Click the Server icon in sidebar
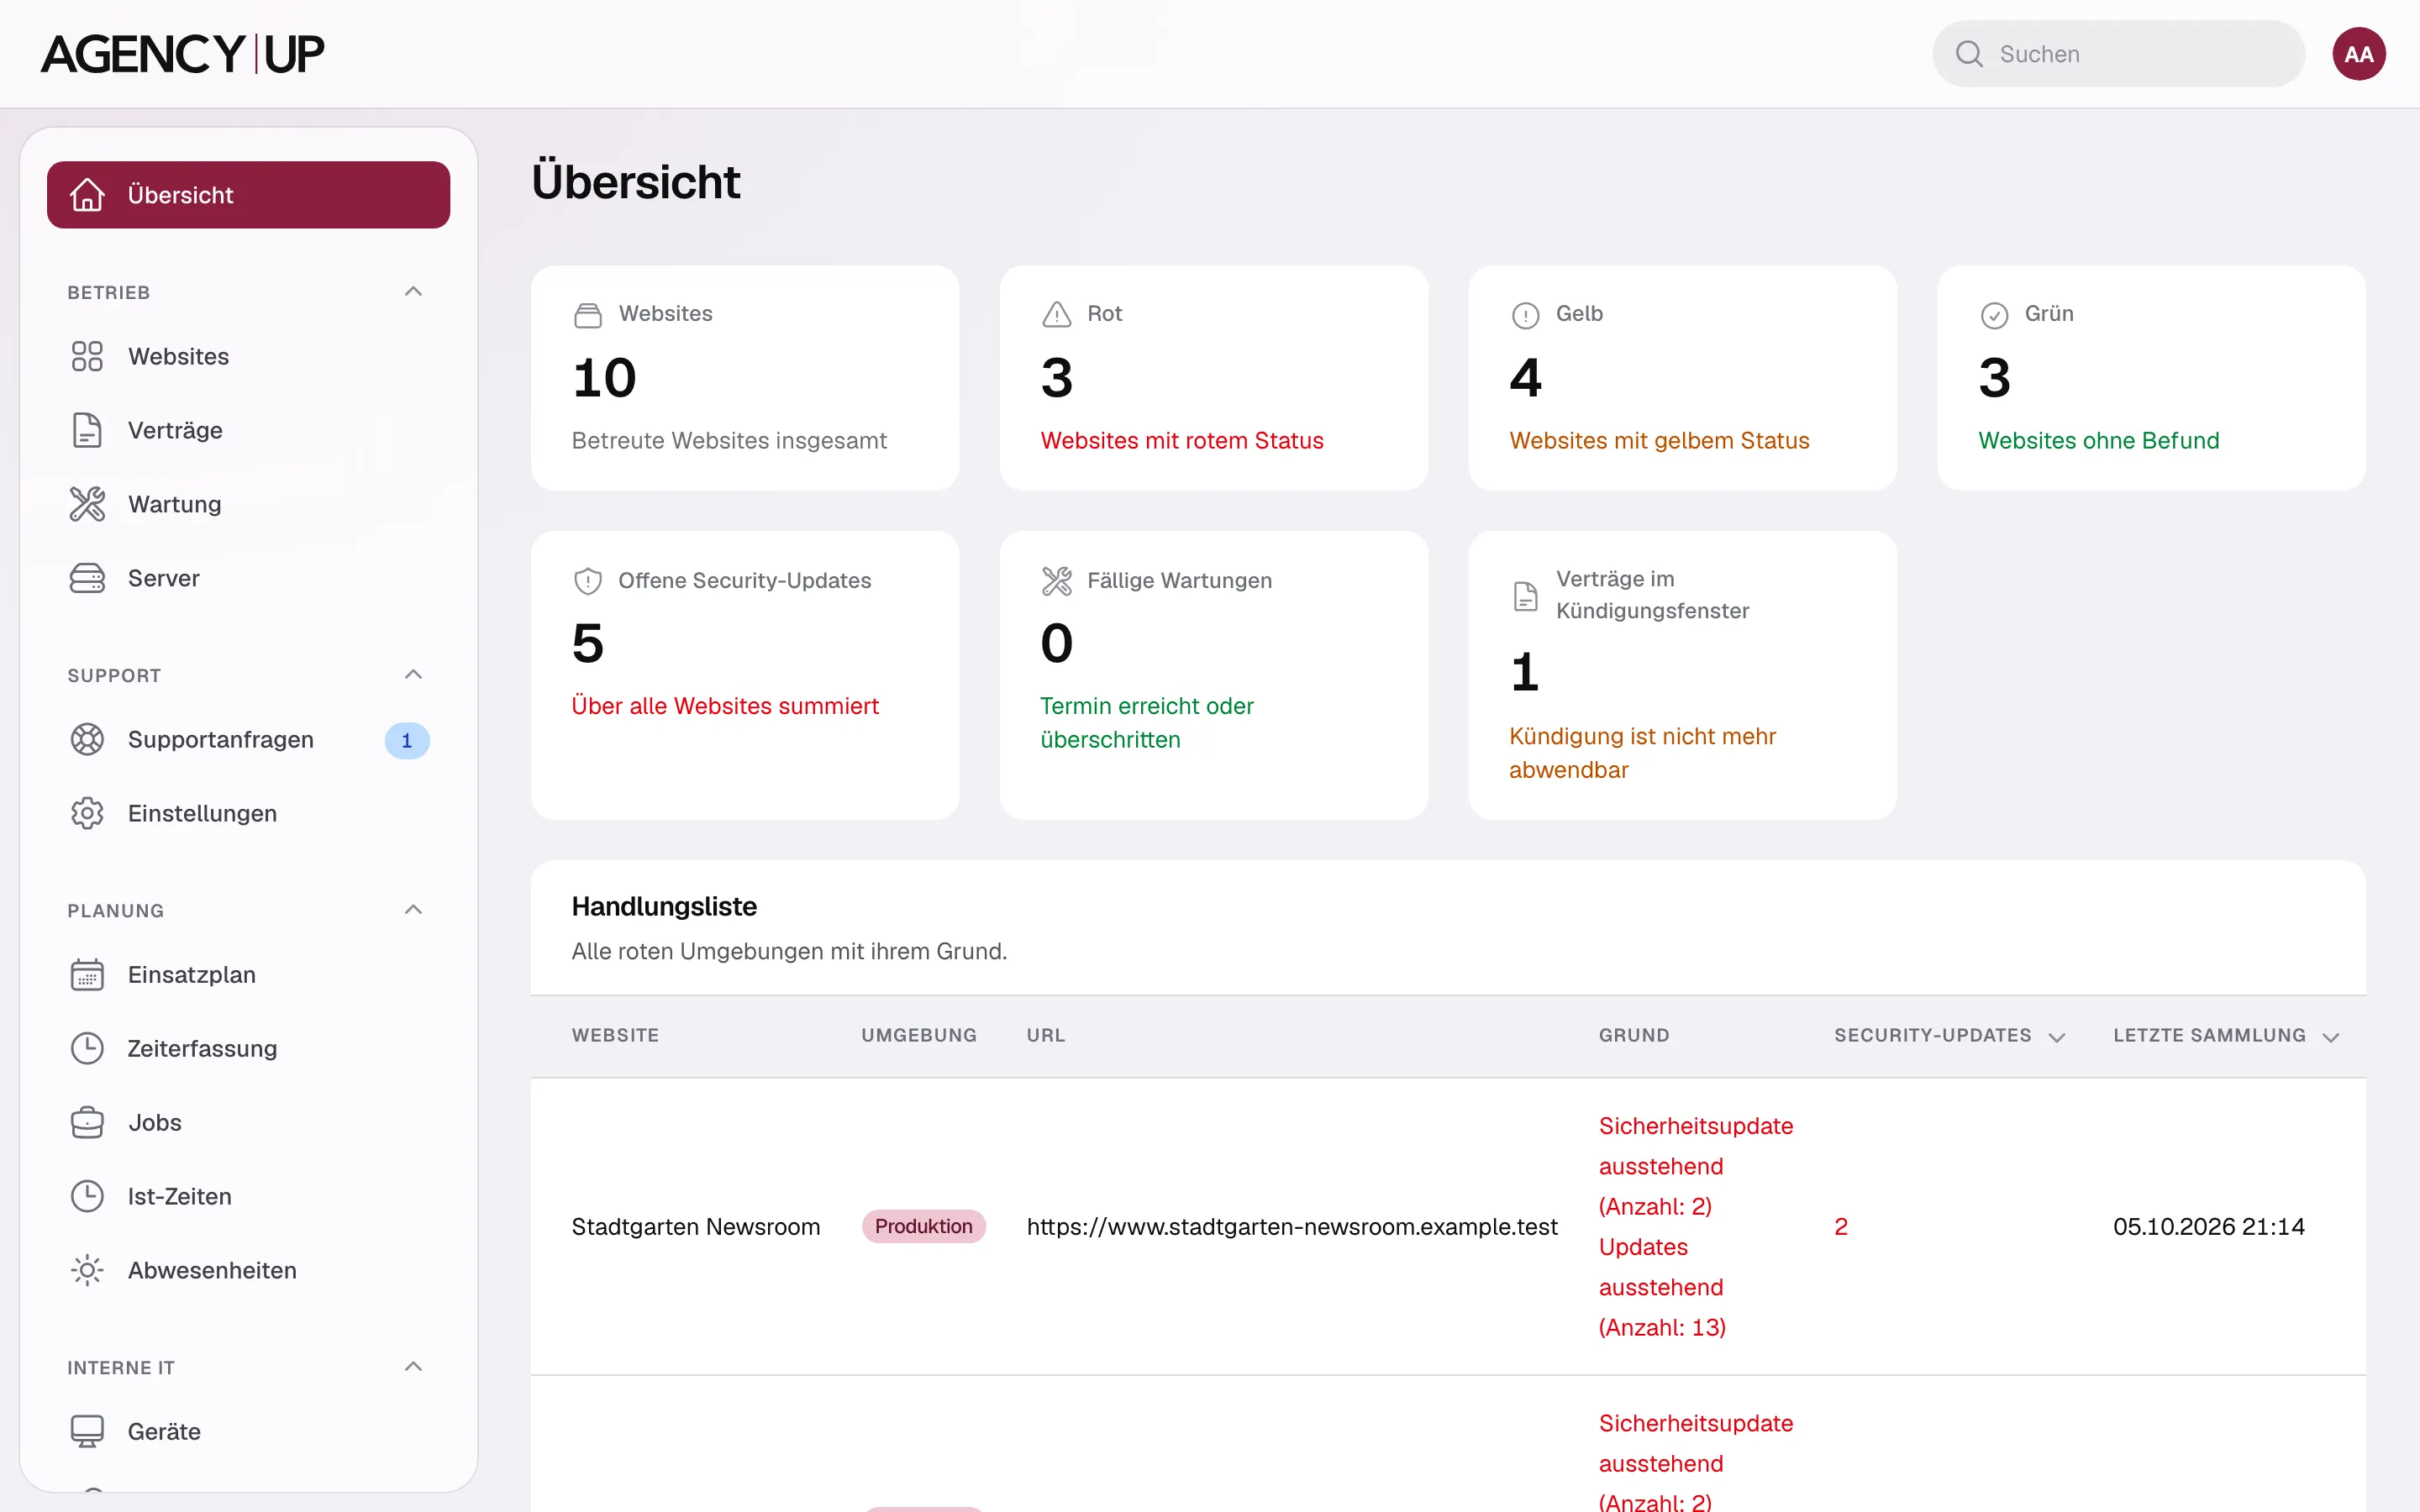 click(87, 578)
